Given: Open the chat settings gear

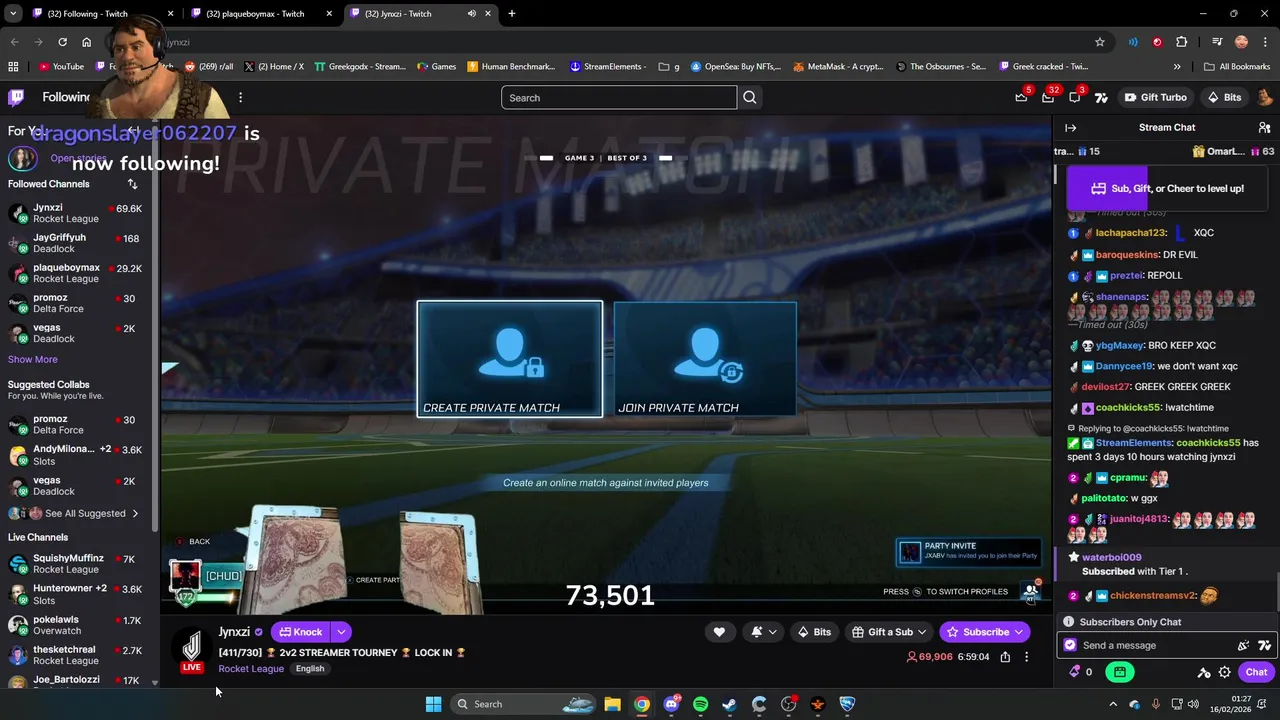Looking at the screenshot, I should pos(1224,672).
